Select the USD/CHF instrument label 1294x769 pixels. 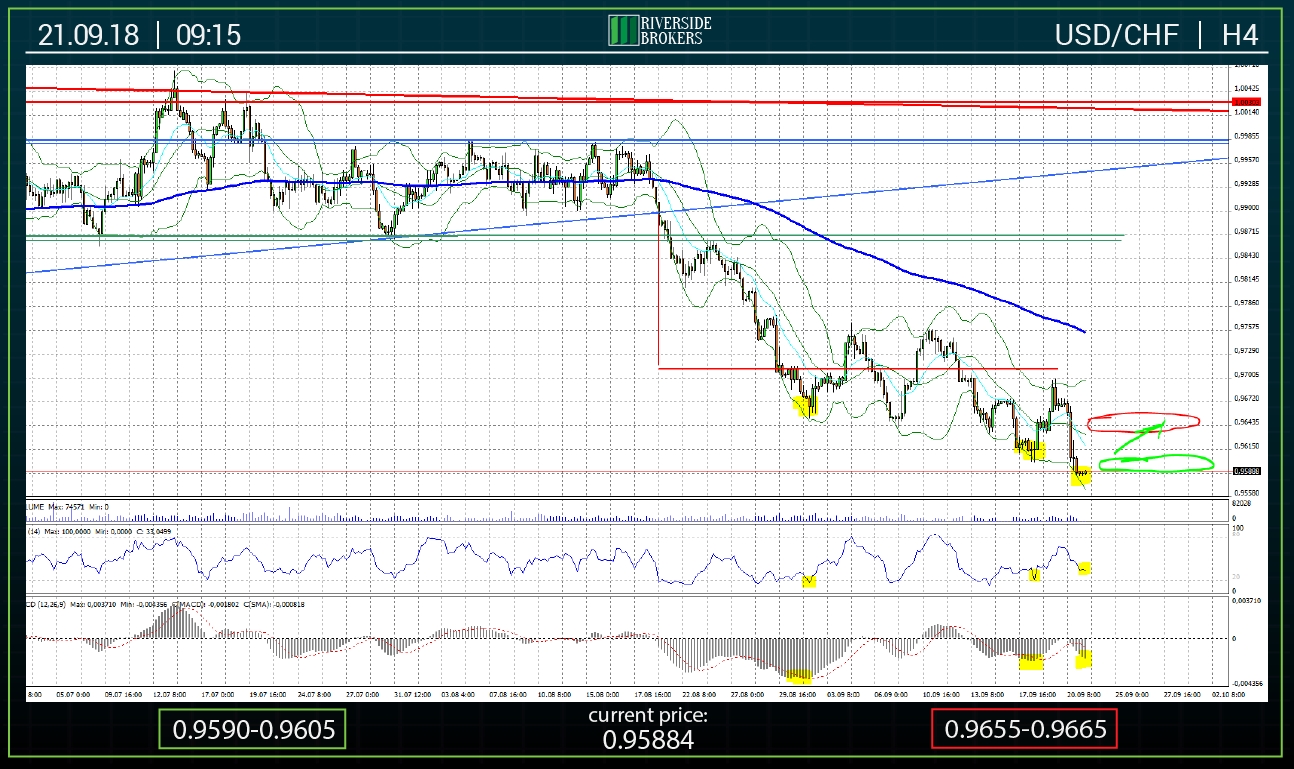coord(1117,34)
